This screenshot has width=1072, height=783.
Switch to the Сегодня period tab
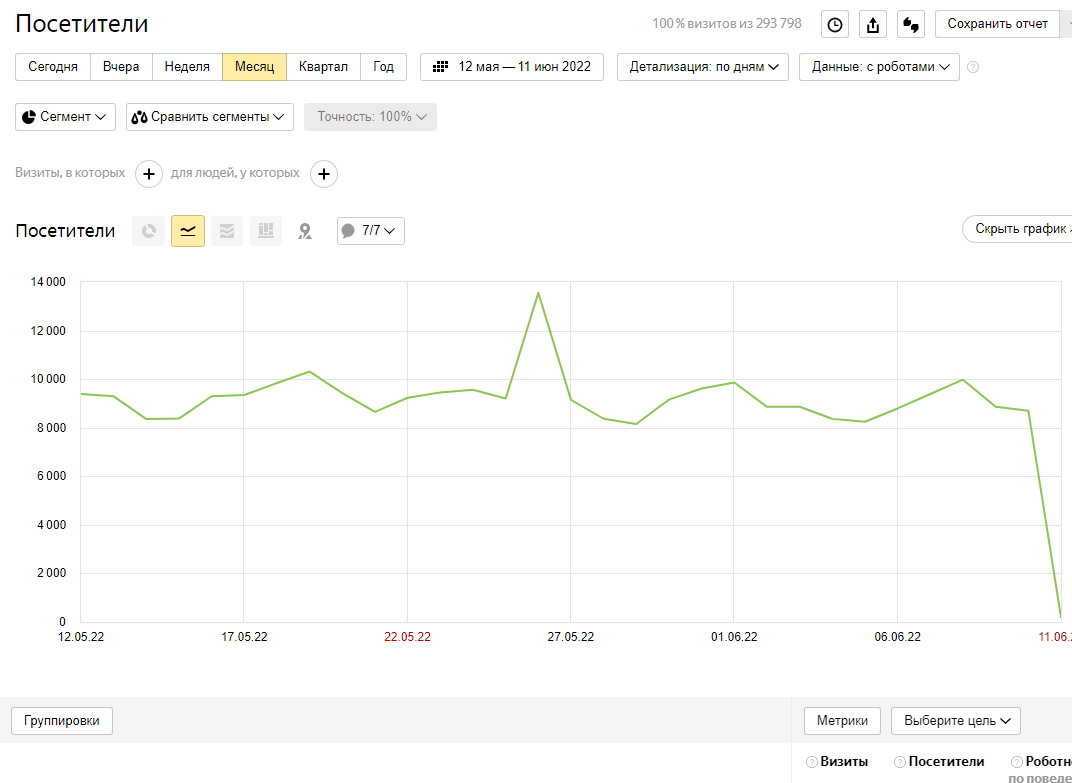coord(53,67)
